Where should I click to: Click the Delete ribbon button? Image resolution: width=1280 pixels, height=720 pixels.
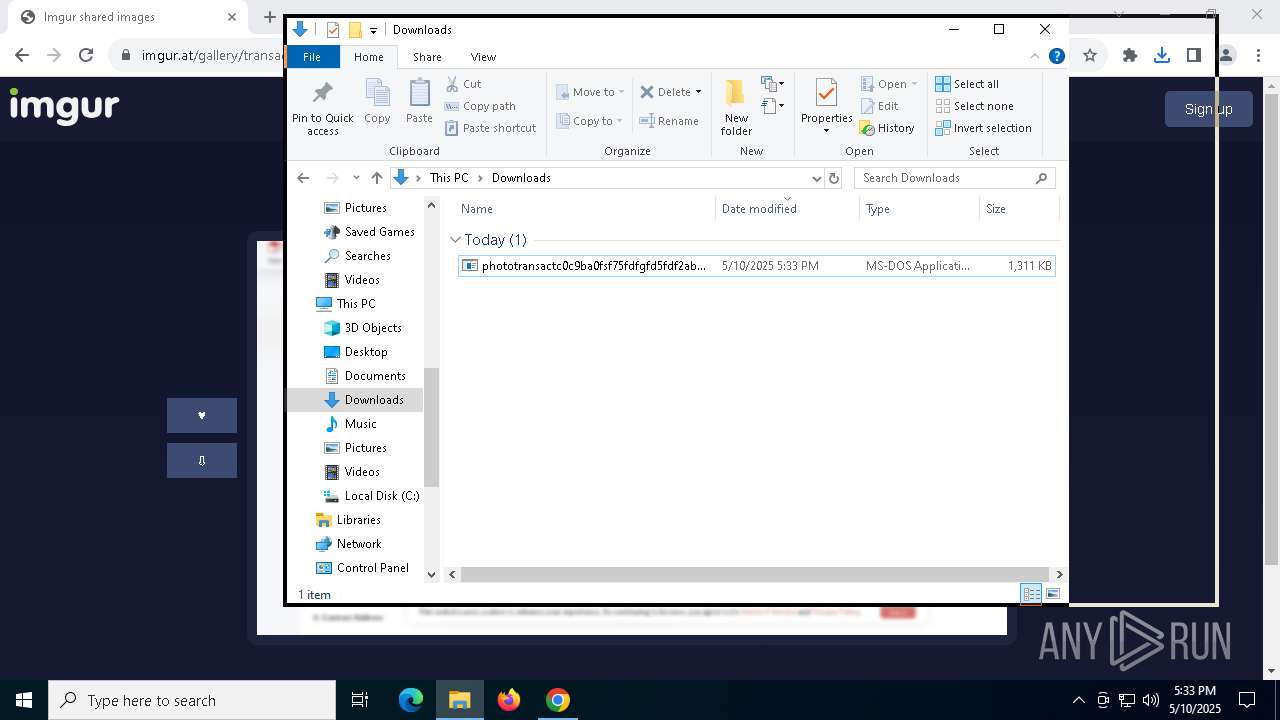(665, 92)
